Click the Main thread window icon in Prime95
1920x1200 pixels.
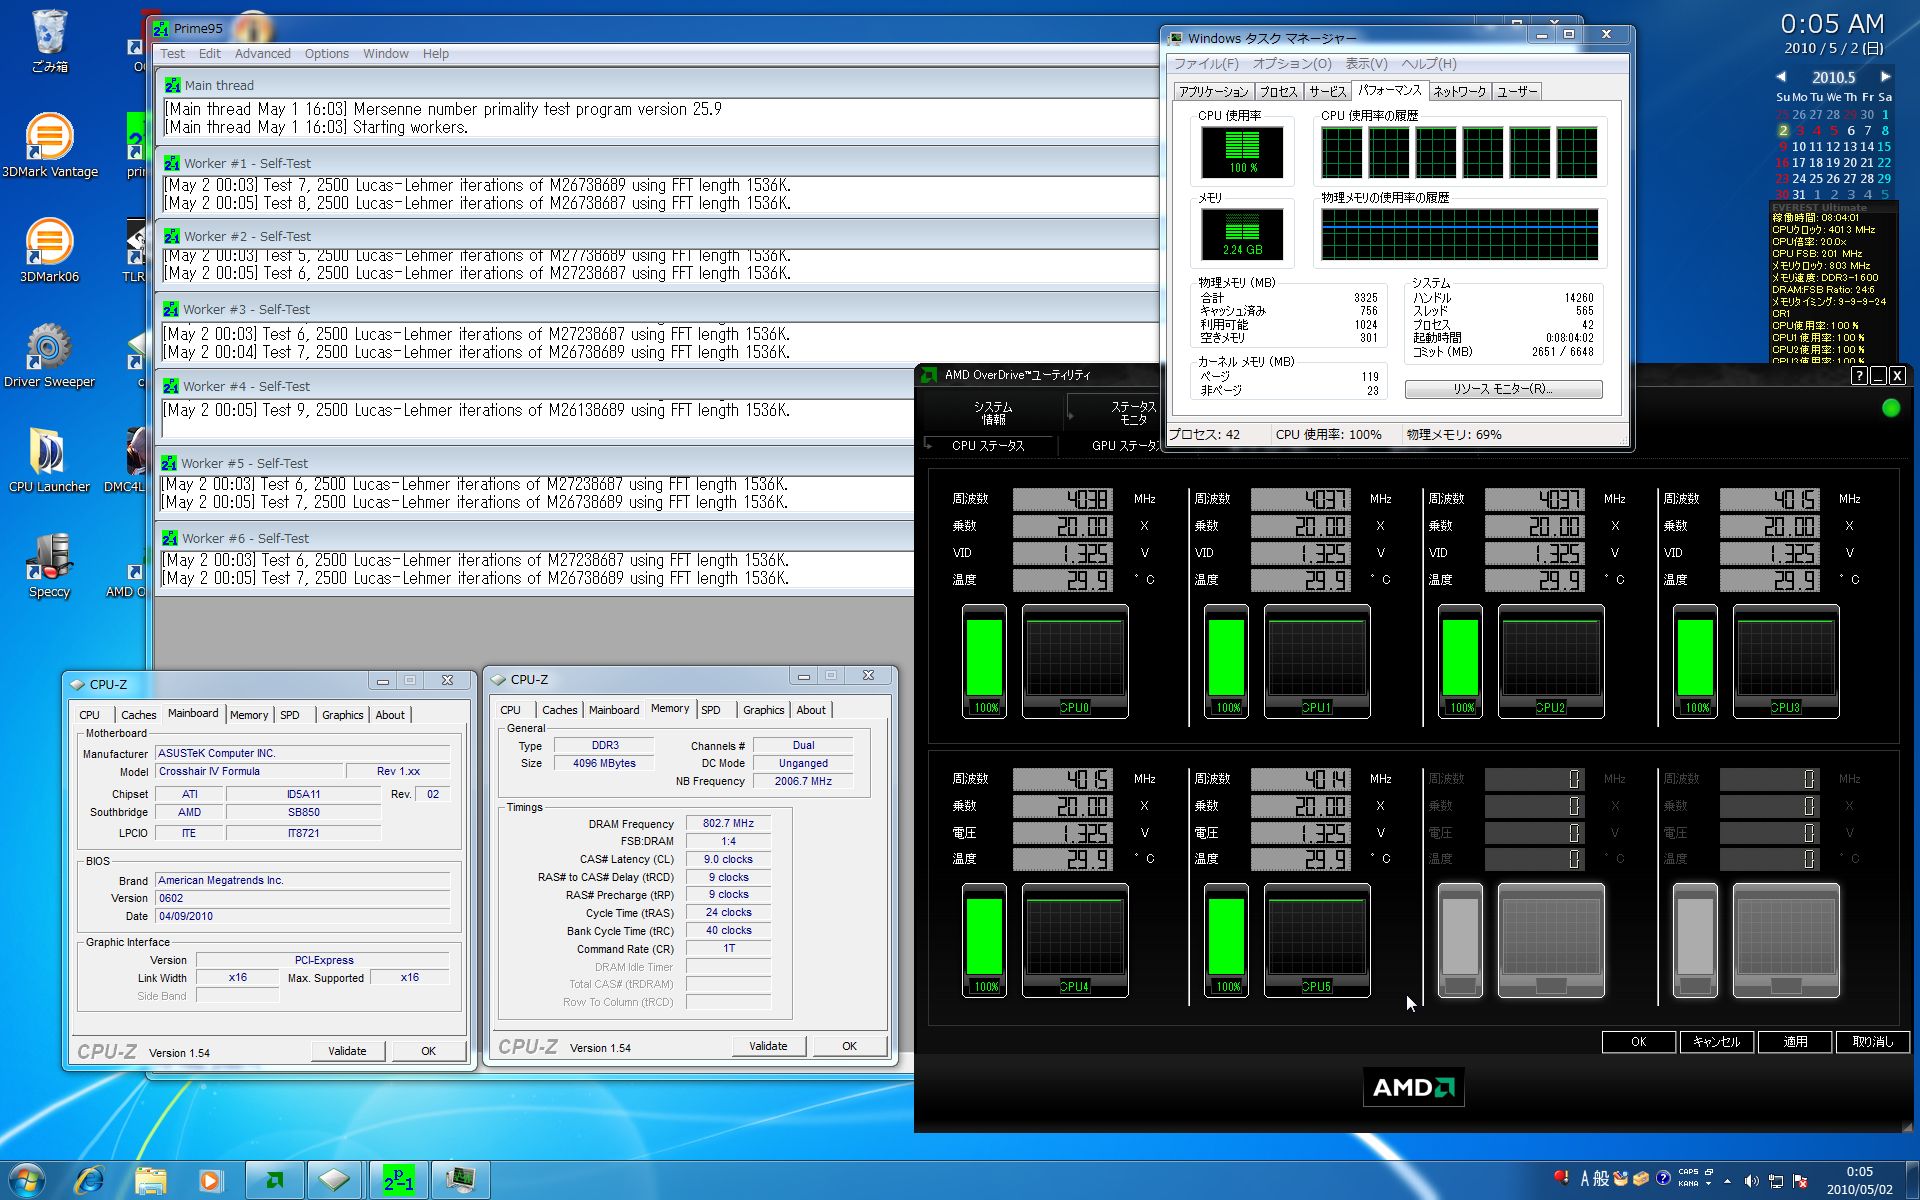pos(172,85)
